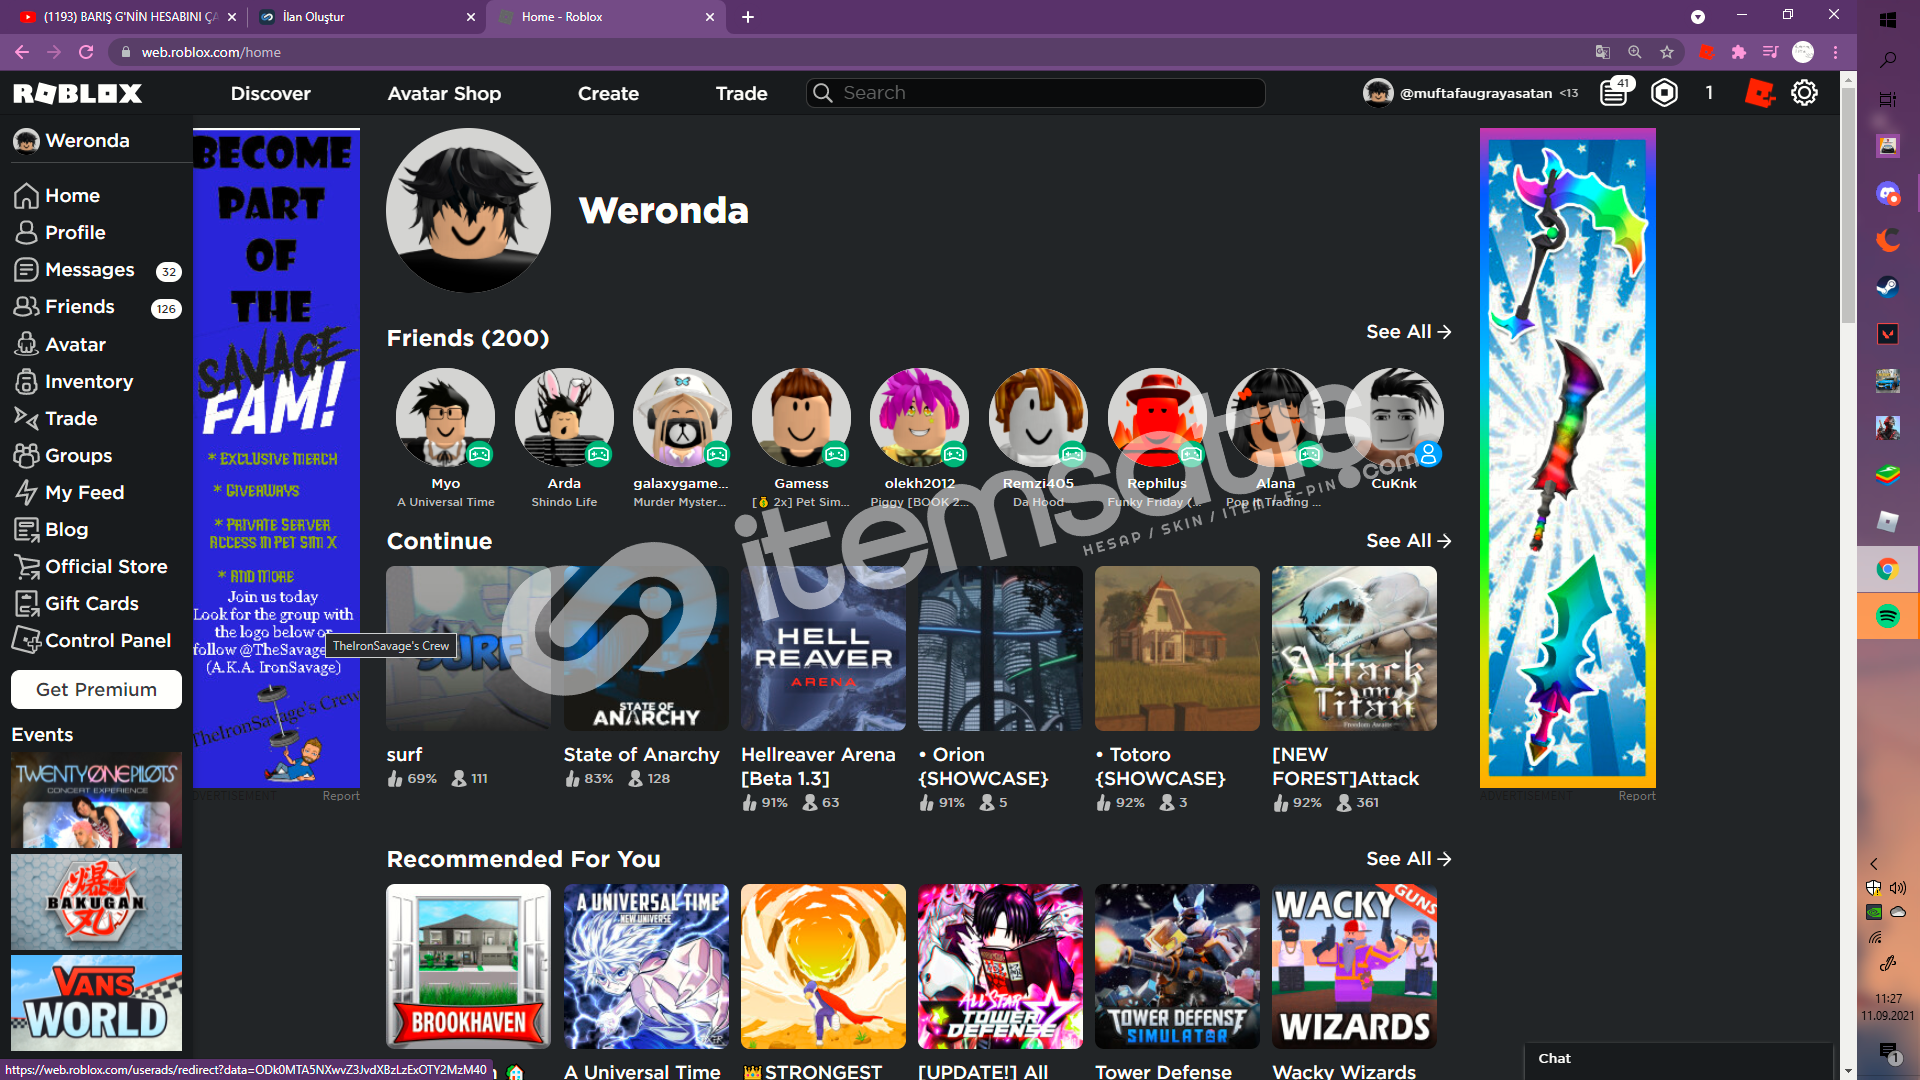This screenshot has height=1080, width=1920.
Task: Click the browser reload button
Action: point(86,52)
